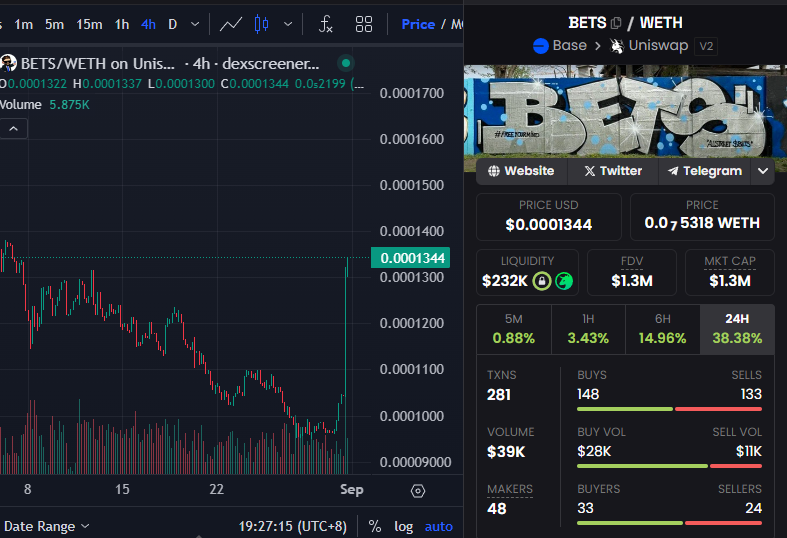The image size is (787, 538).
Task: Select the 15m timeframe
Action: point(89,24)
